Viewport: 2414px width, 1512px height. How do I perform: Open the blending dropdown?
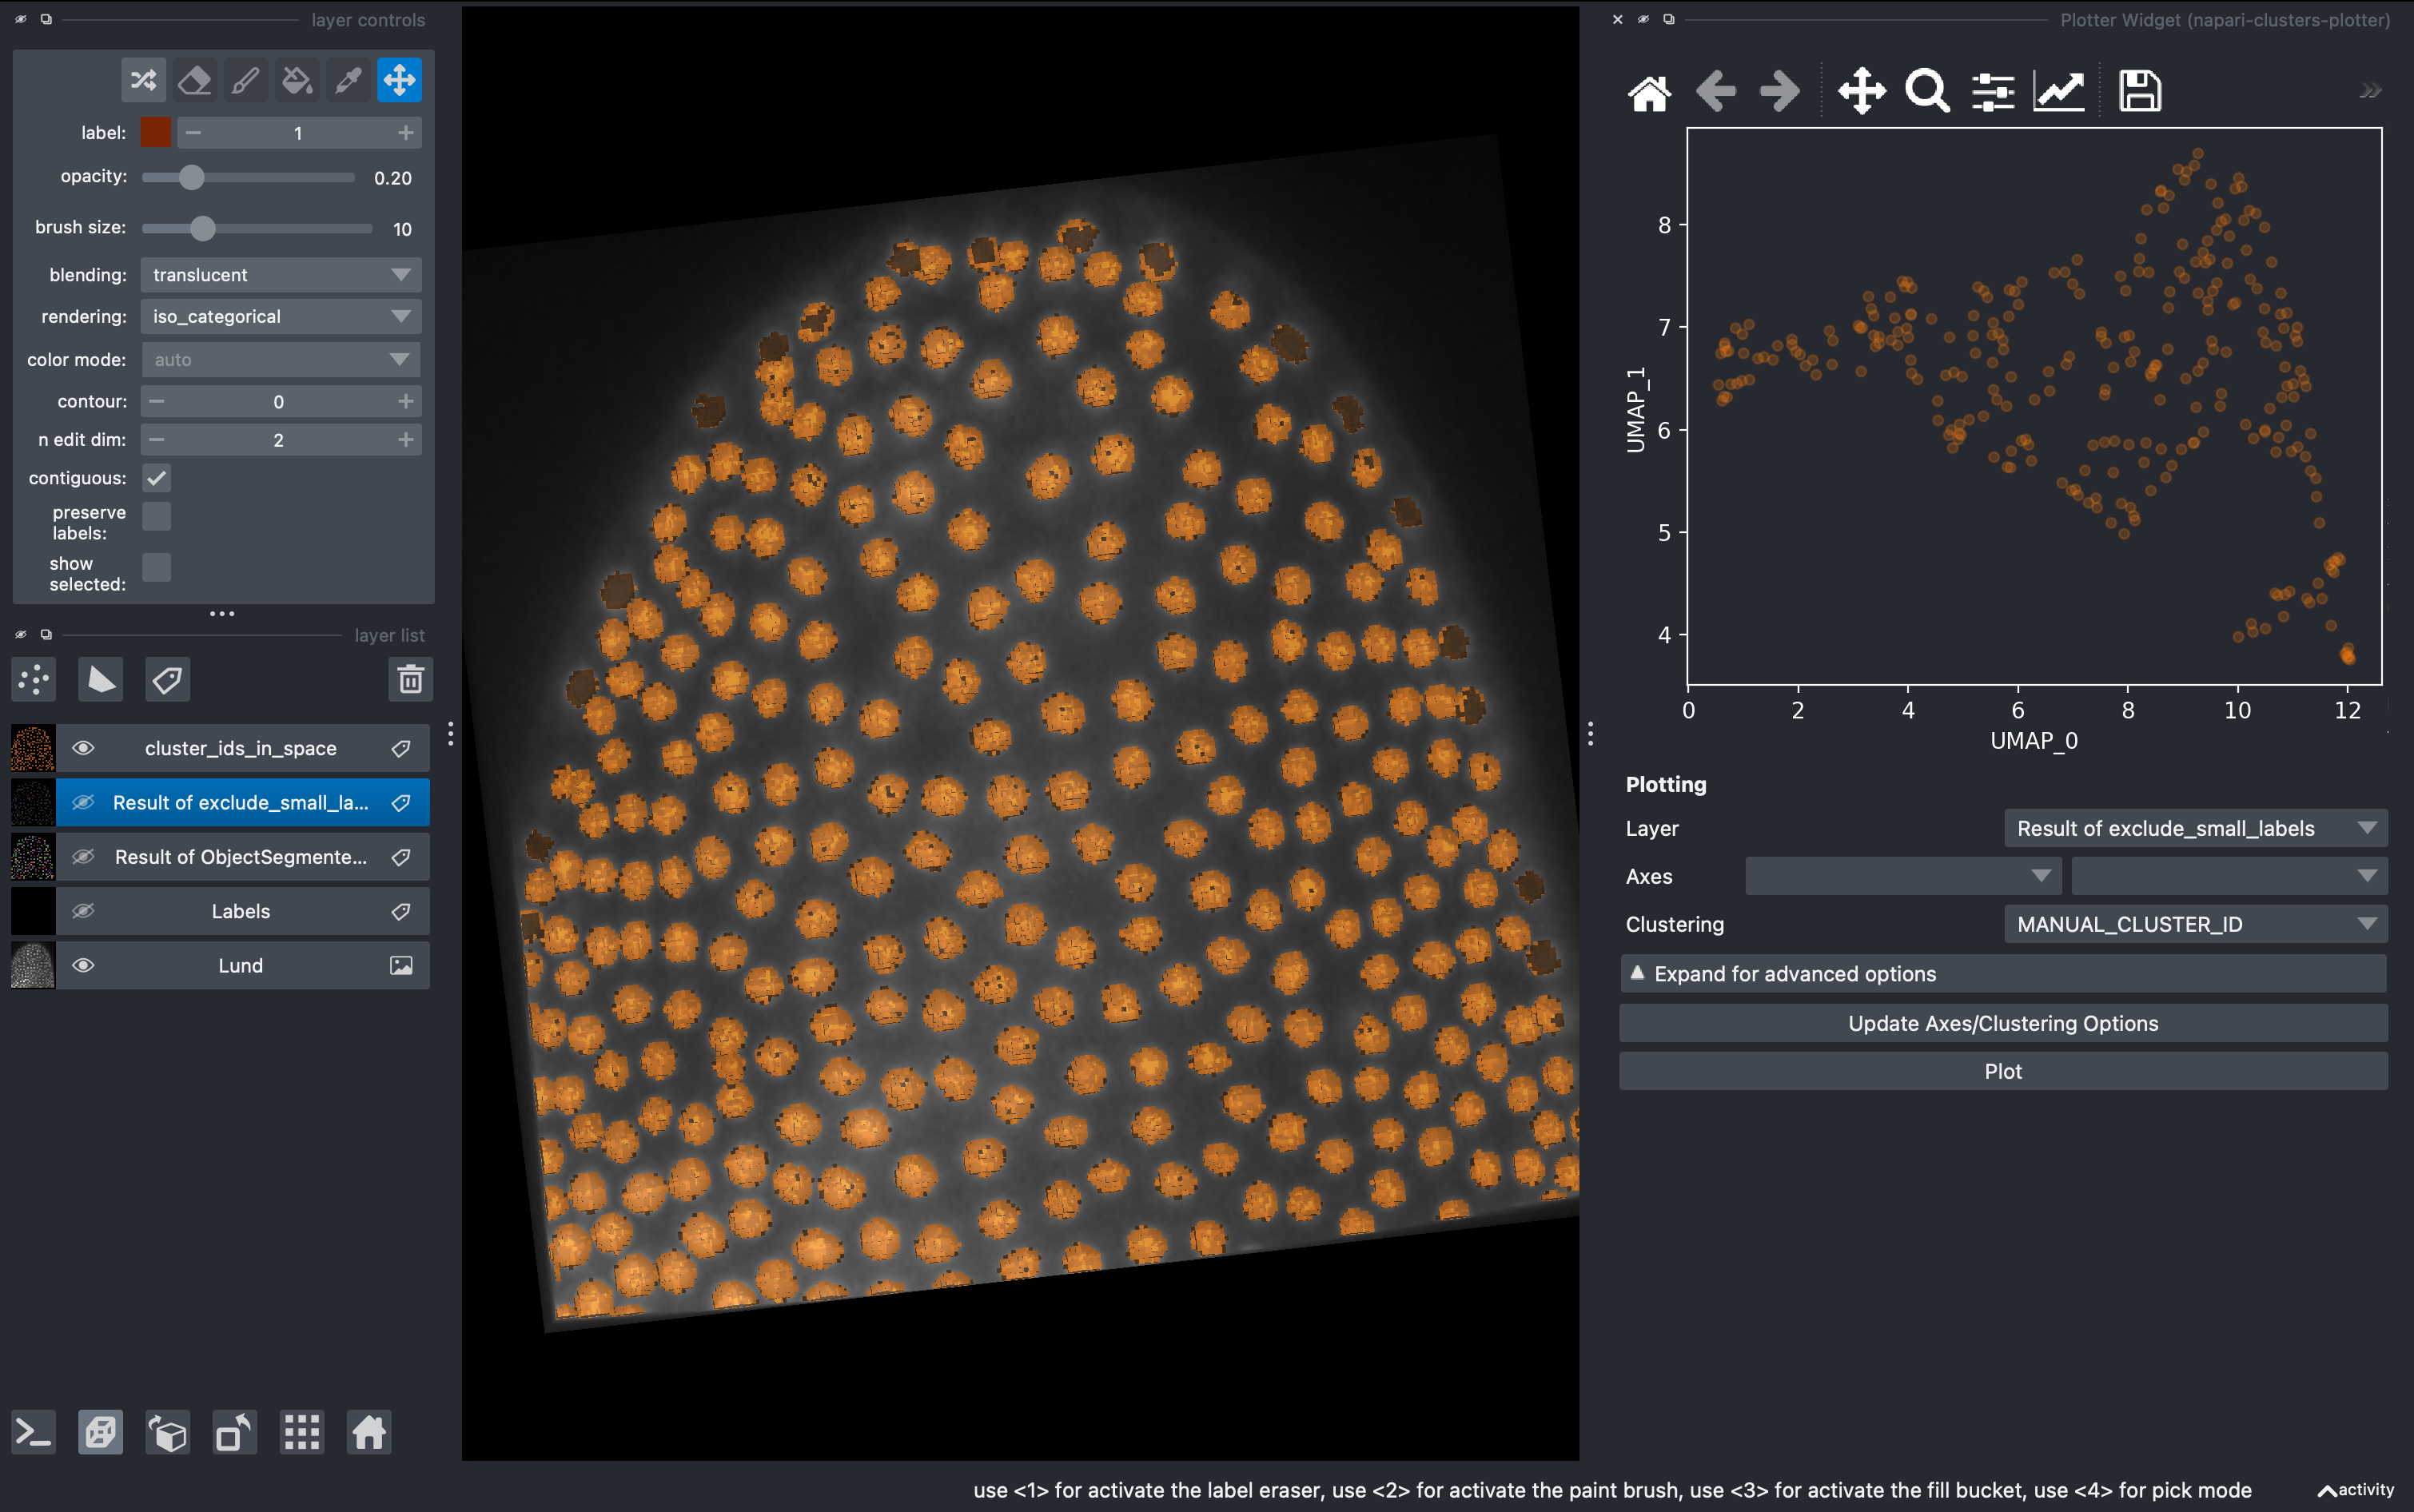[x=280, y=274]
